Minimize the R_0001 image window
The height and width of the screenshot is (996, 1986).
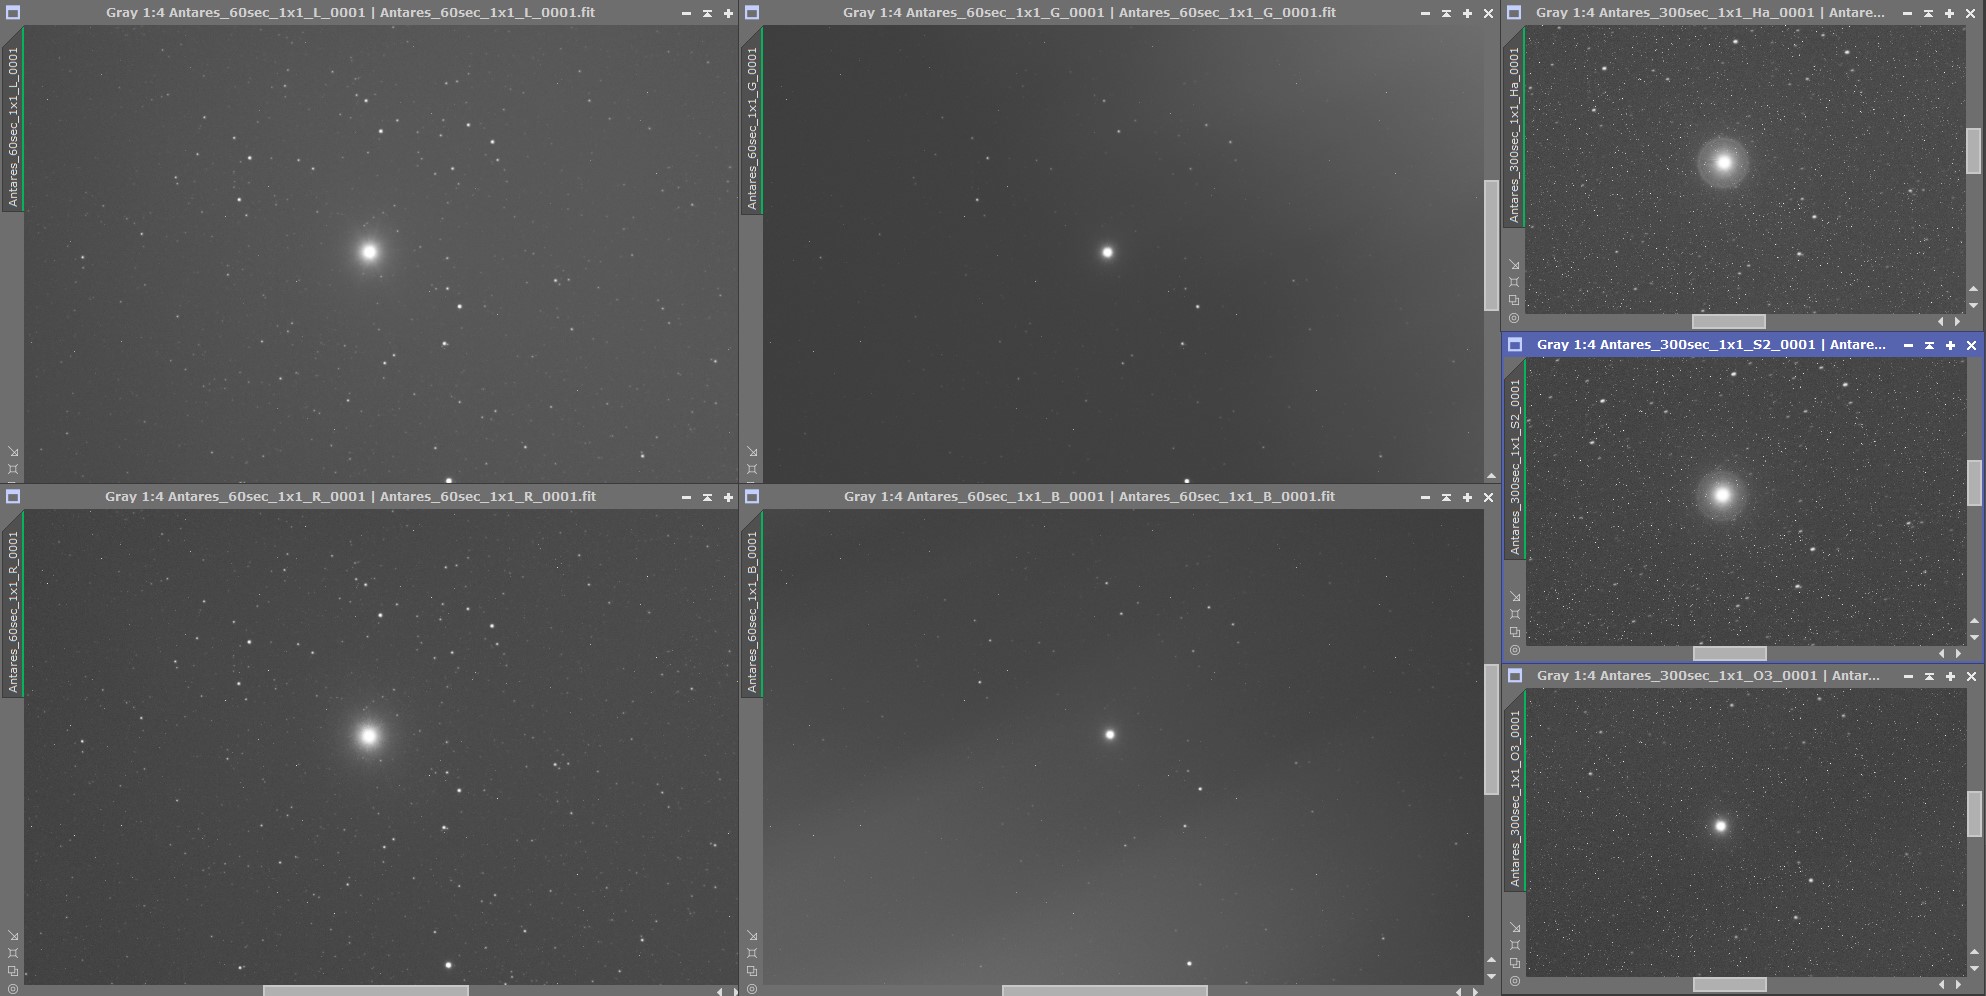click(x=686, y=497)
